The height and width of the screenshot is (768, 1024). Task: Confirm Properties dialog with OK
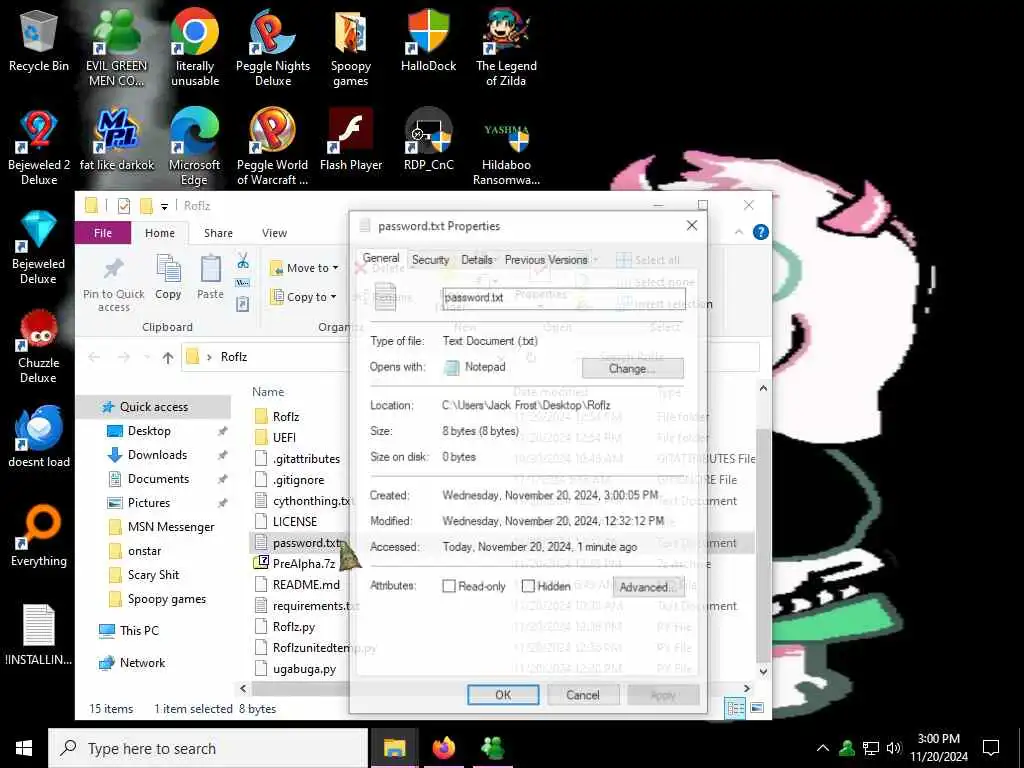tap(503, 695)
